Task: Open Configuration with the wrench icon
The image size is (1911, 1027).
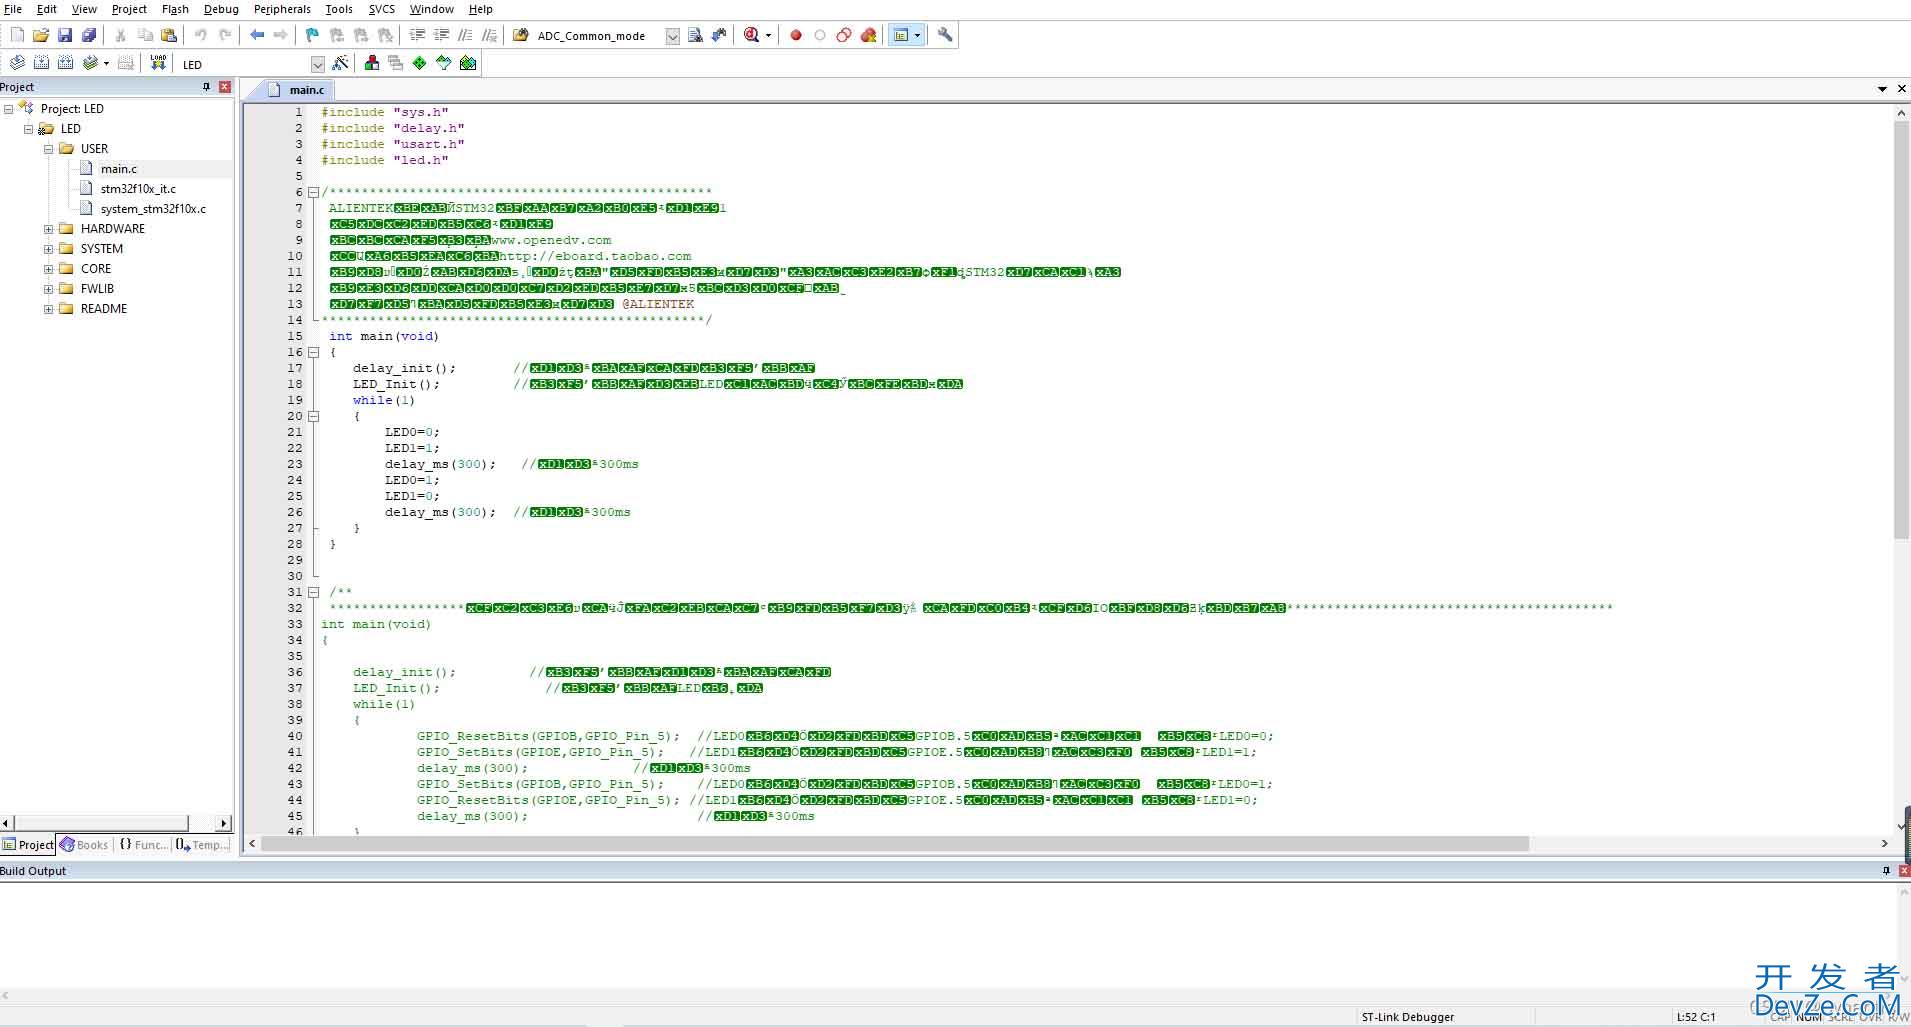Action: (x=945, y=35)
